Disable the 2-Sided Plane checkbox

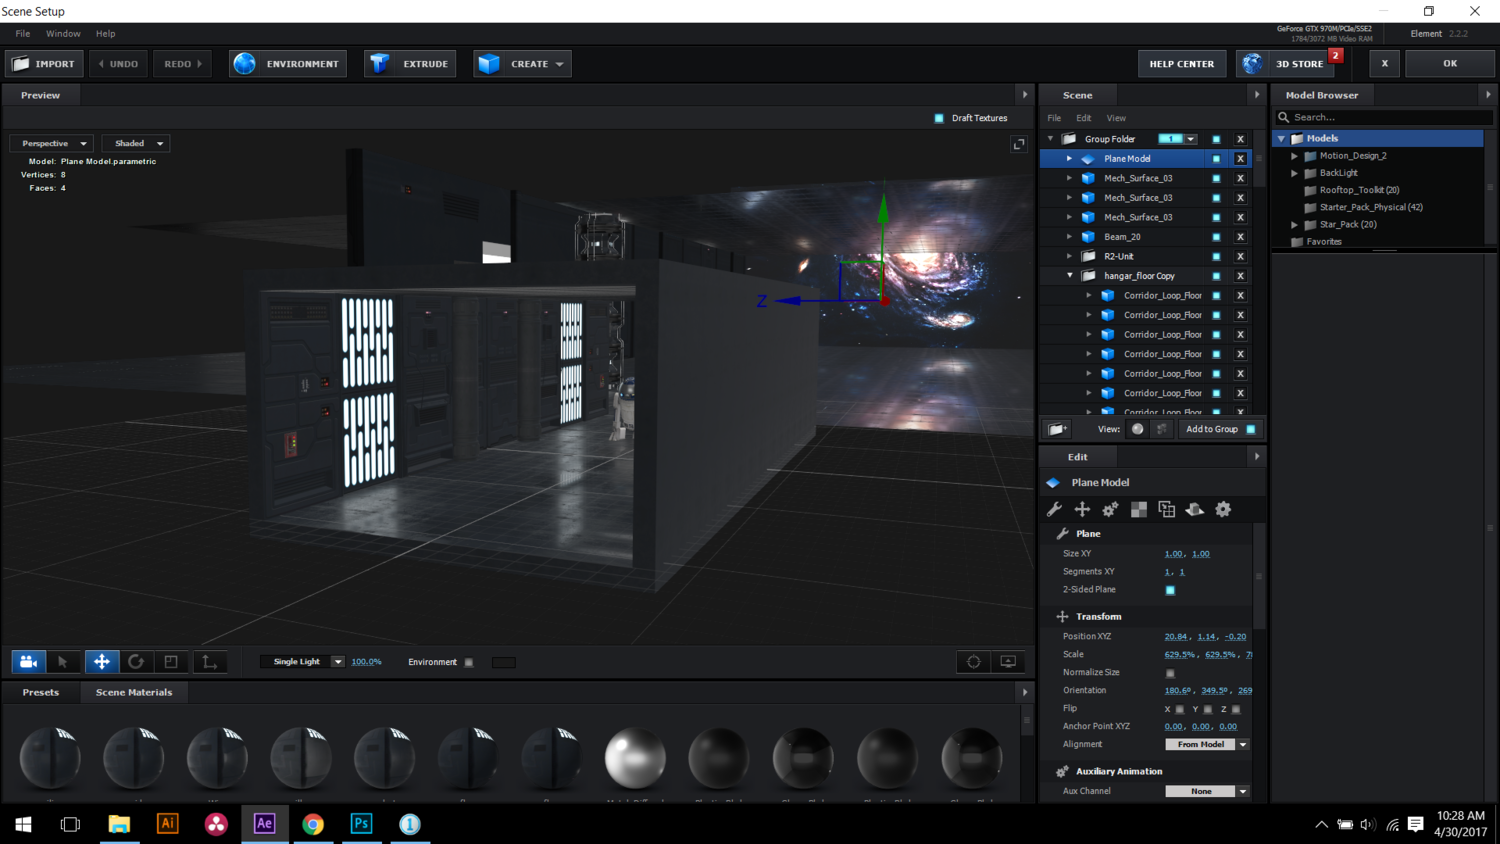1170,590
